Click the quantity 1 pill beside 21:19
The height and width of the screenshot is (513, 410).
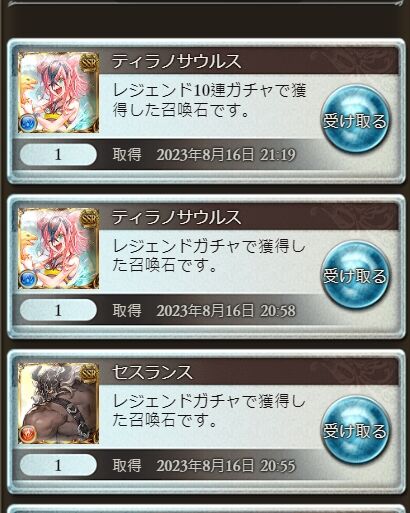coord(58,155)
